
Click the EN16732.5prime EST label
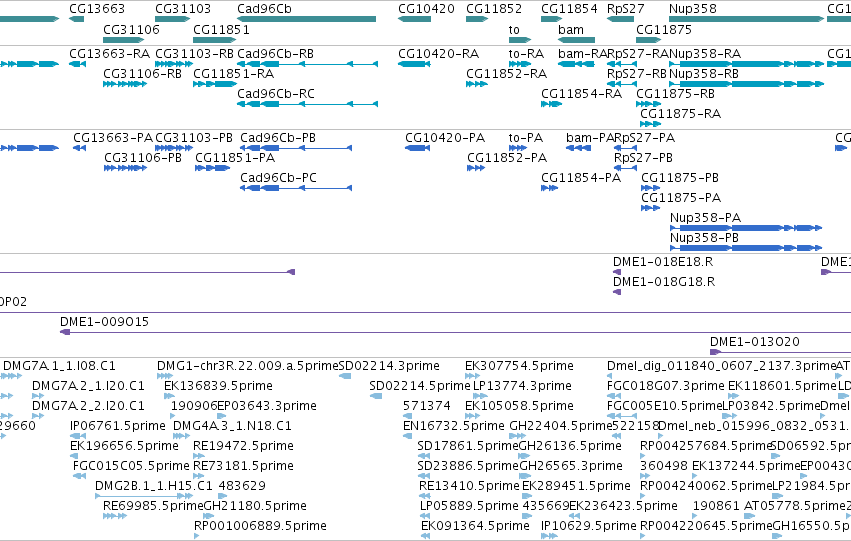[454, 426]
